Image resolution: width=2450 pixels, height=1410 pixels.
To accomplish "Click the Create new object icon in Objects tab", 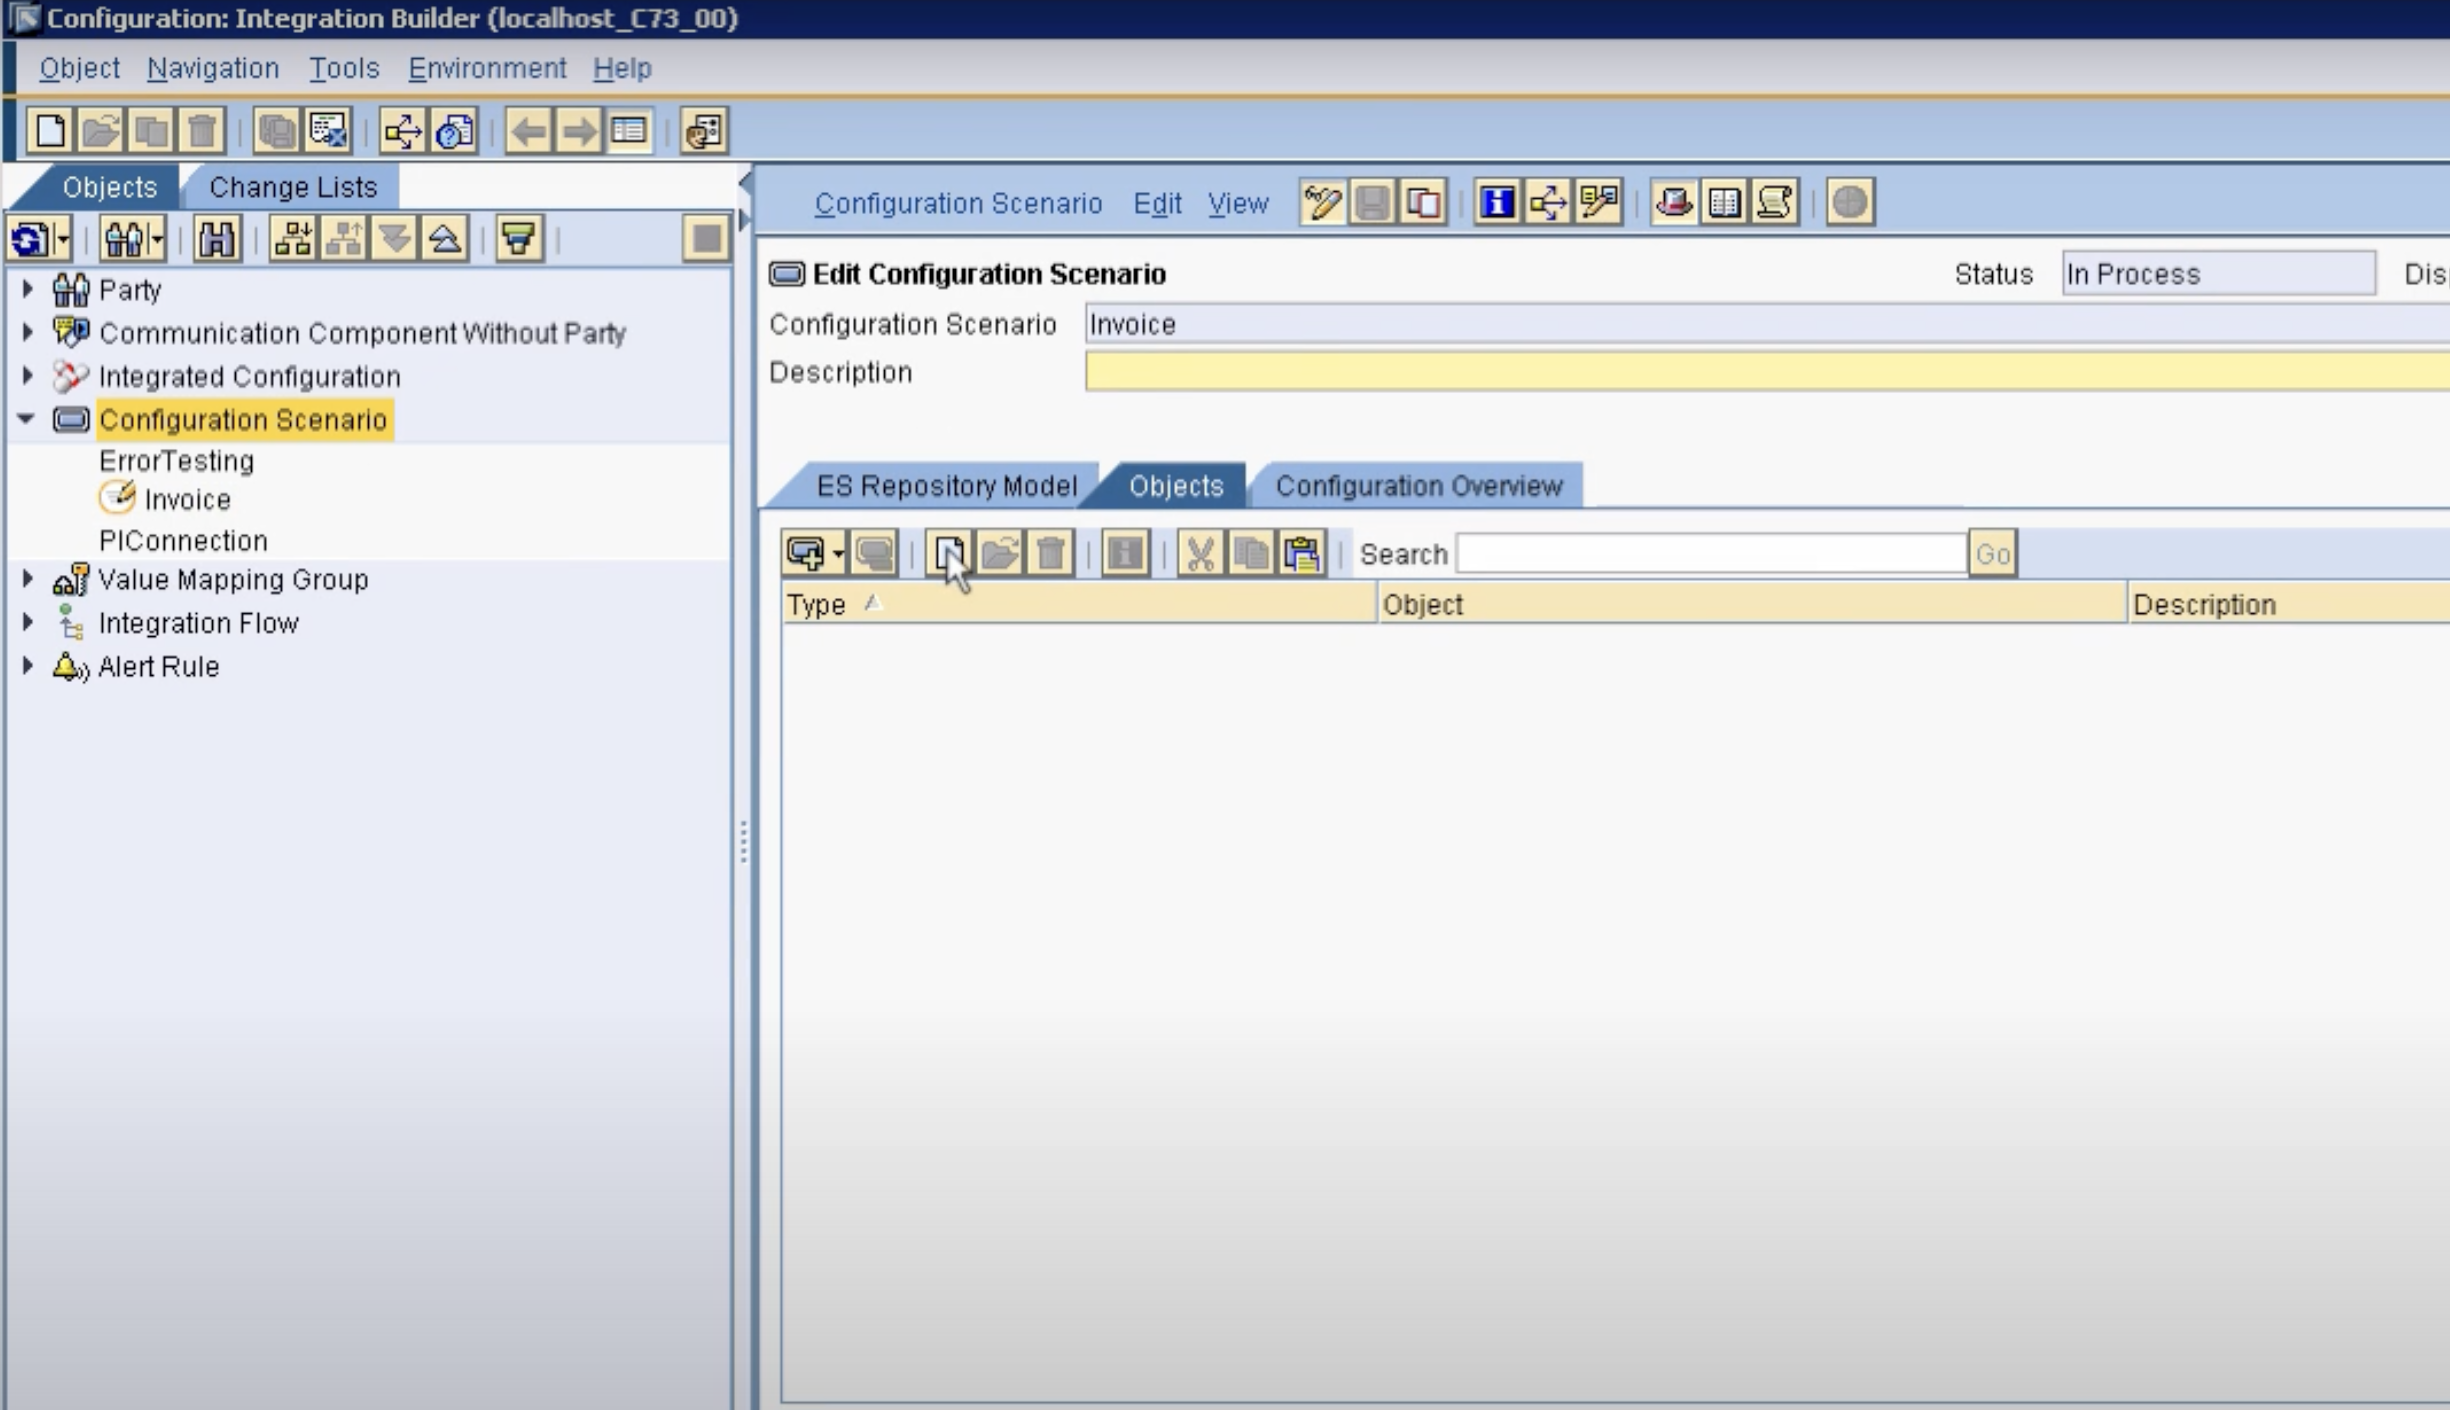I will (x=948, y=553).
